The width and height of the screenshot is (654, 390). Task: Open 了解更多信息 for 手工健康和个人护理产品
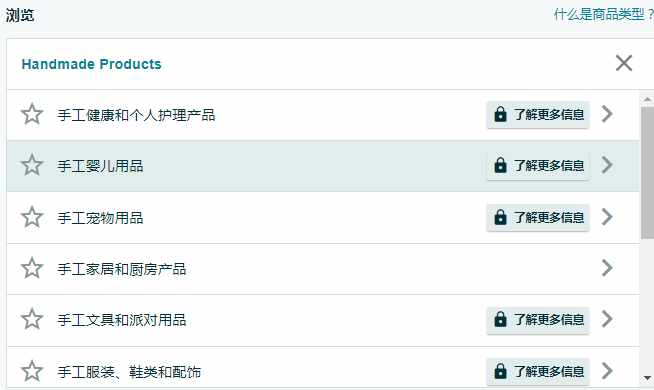pos(538,114)
